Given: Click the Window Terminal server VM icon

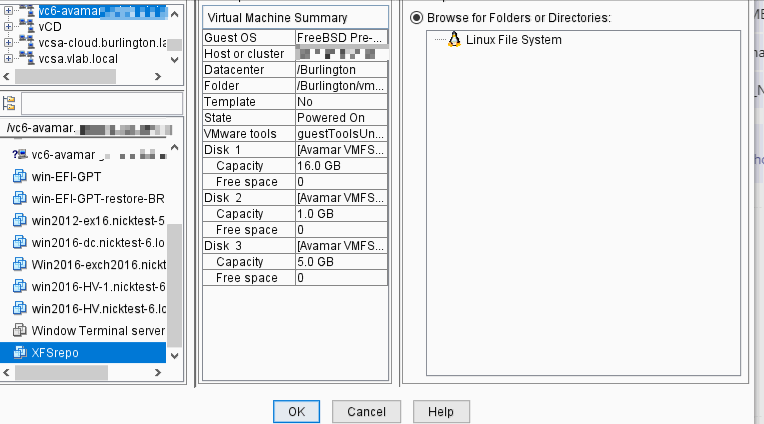Looking at the screenshot, I should coord(19,330).
